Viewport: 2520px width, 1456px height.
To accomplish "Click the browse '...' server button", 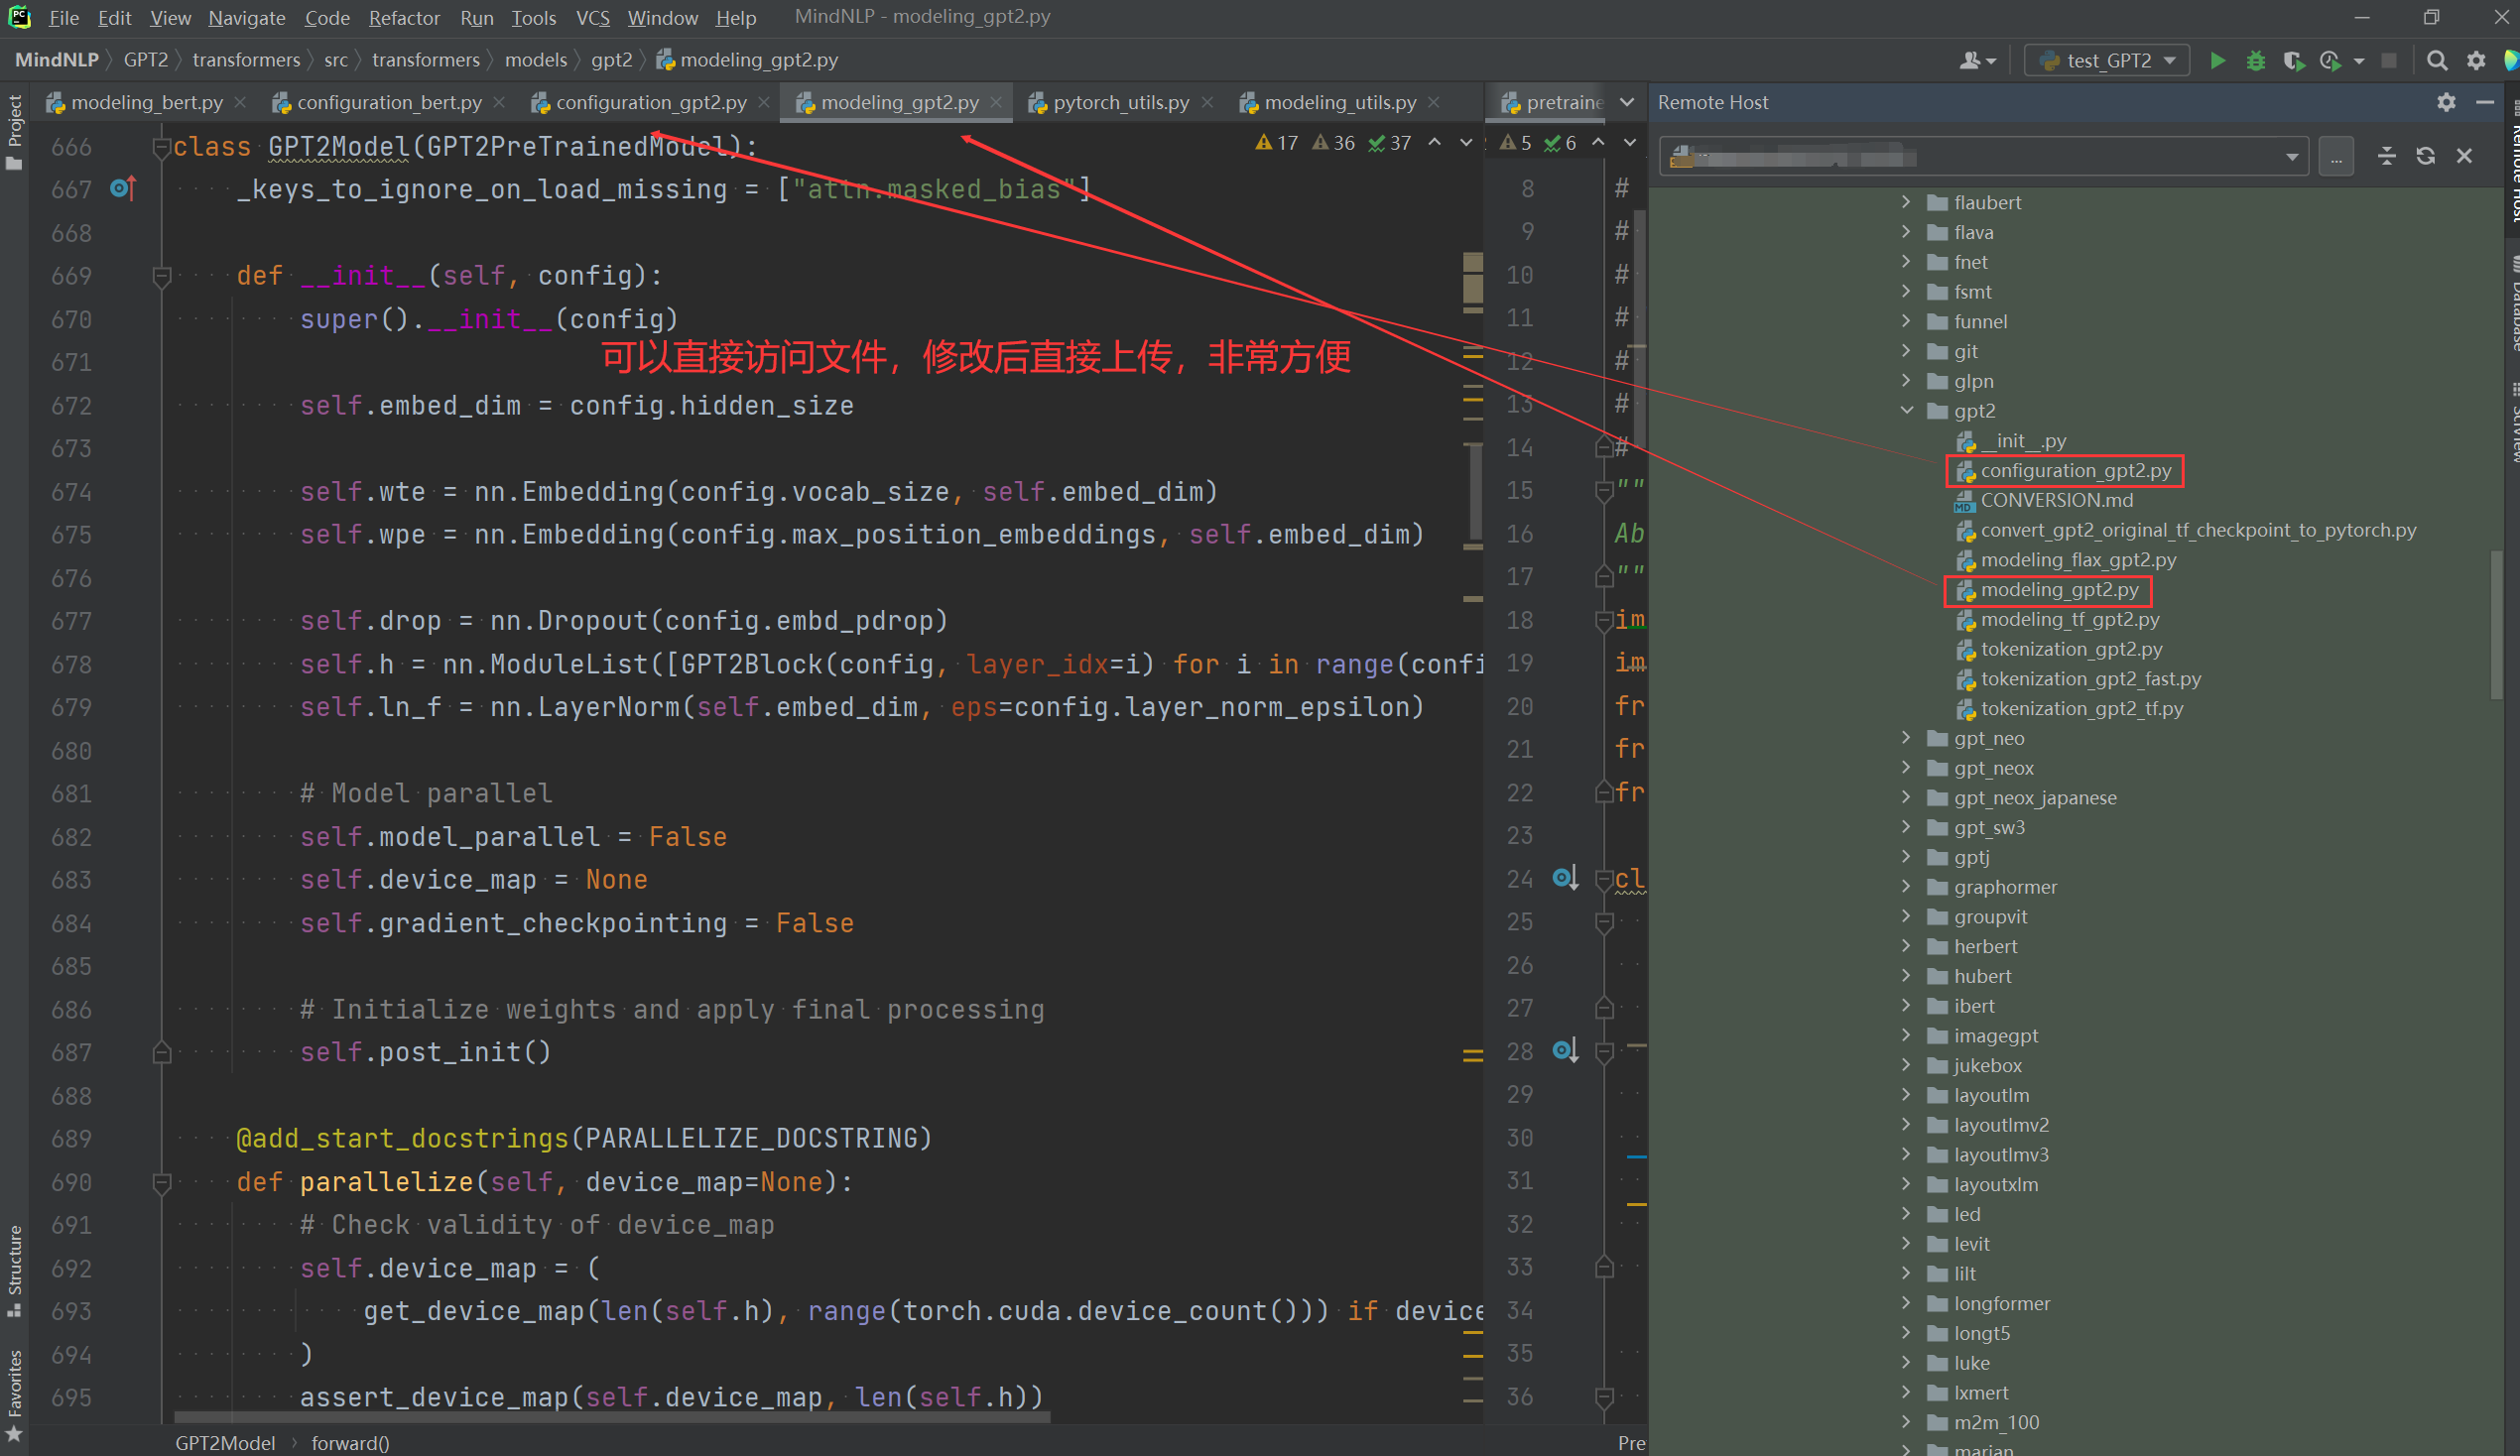I will (2336, 157).
